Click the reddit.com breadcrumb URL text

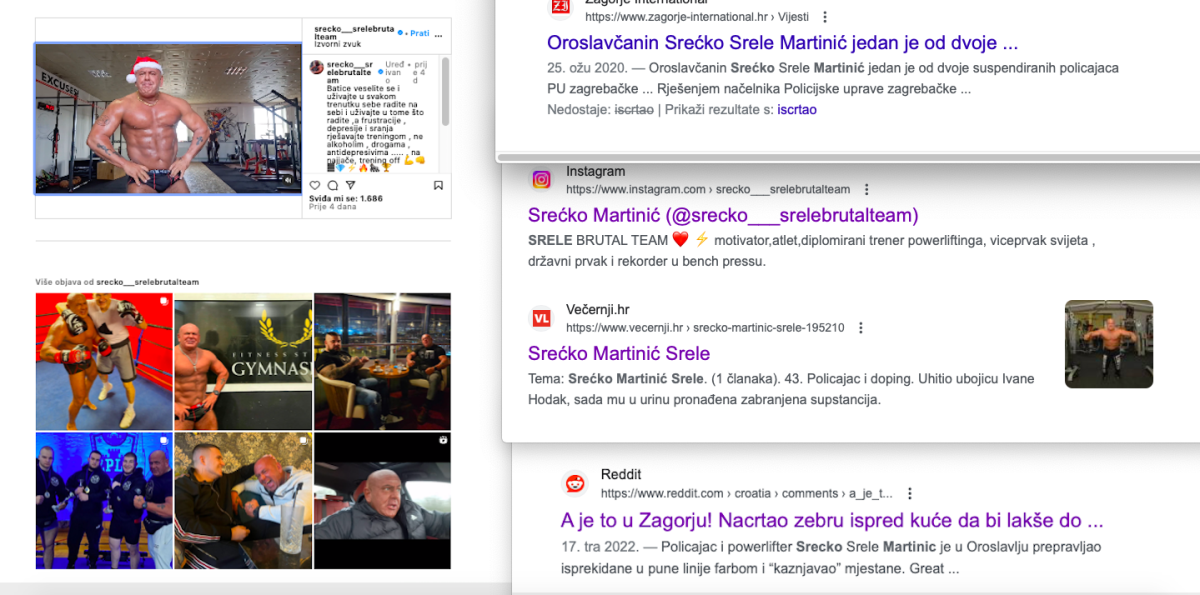pyautogui.click(x=747, y=493)
